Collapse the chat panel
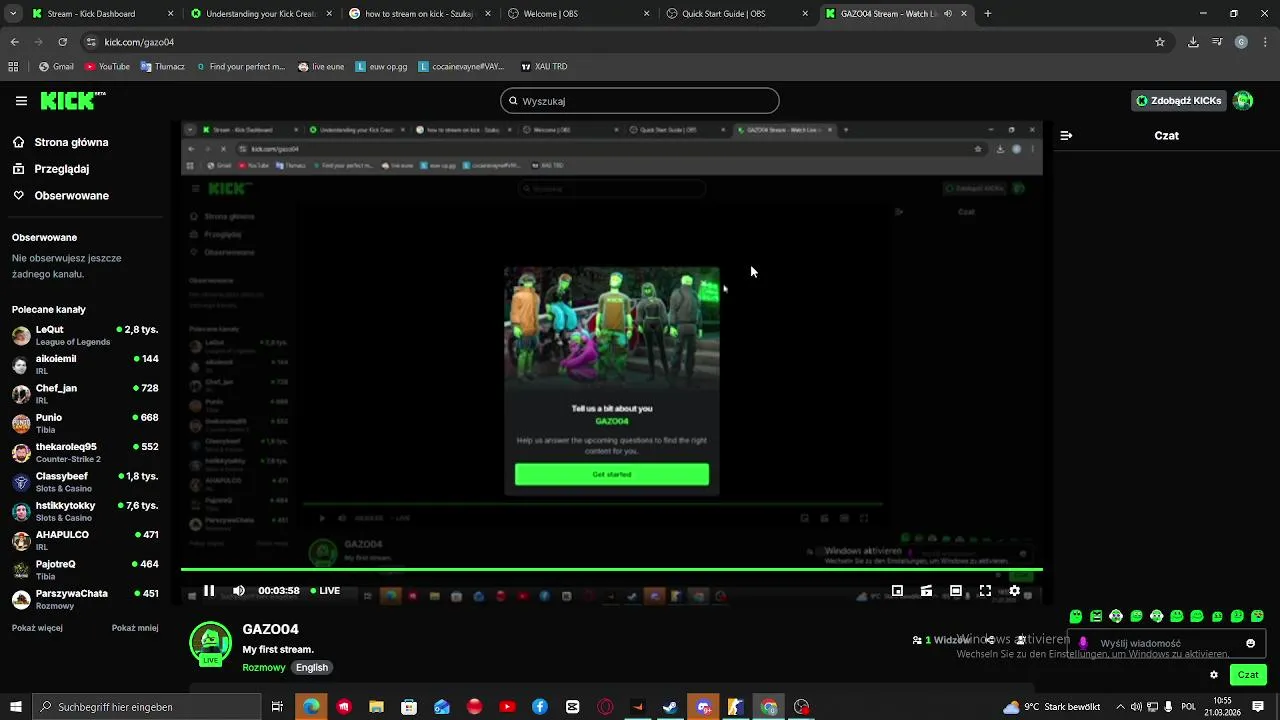1280x720 pixels. 1066,135
